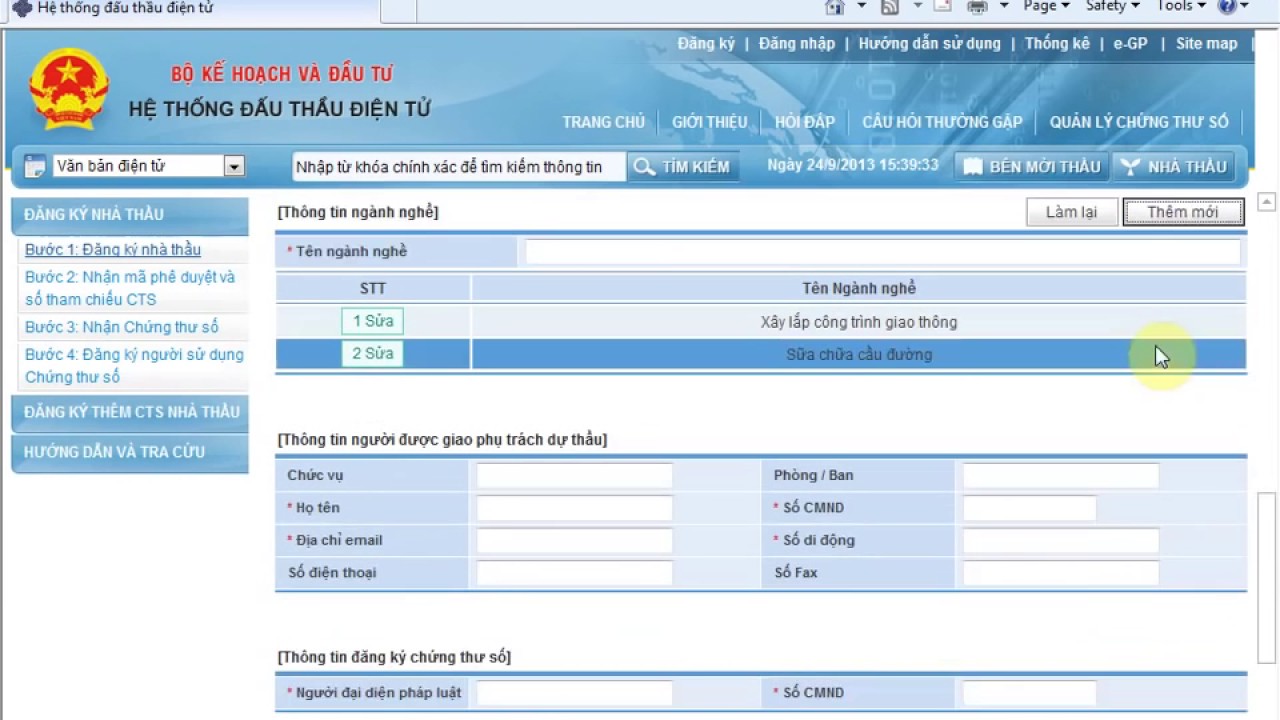Open the browser Help icon menu
Image resolution: width=1280 pixels, height=720 pixels.
(1227, 6)
